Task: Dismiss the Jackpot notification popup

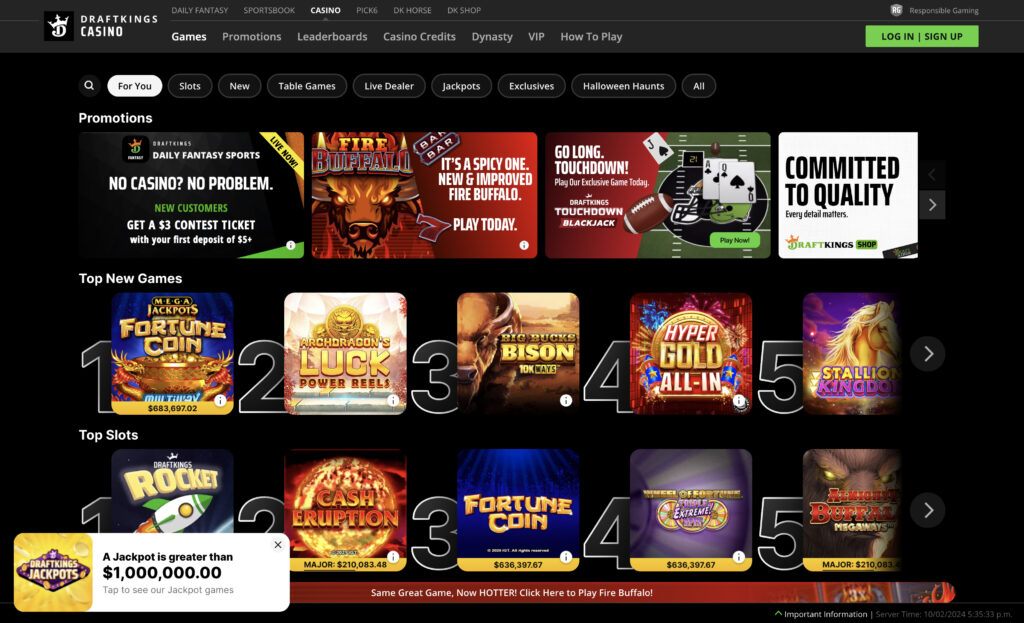Action: [x=277, y=545]
